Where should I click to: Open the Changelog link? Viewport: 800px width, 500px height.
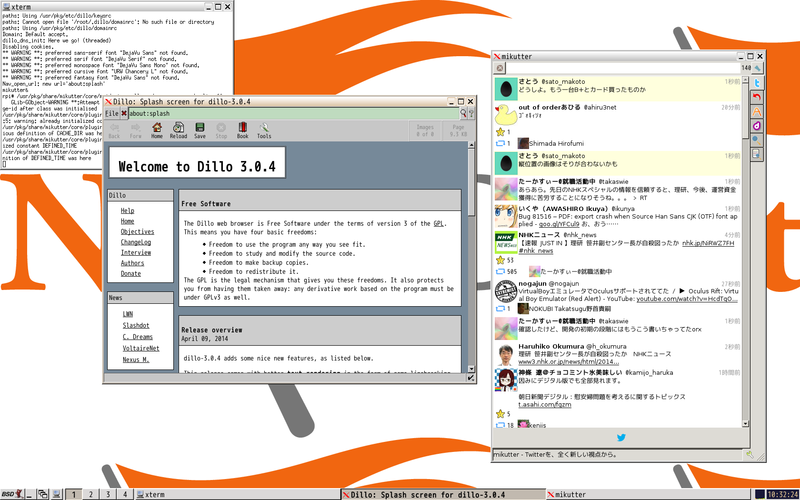point(136,242)
